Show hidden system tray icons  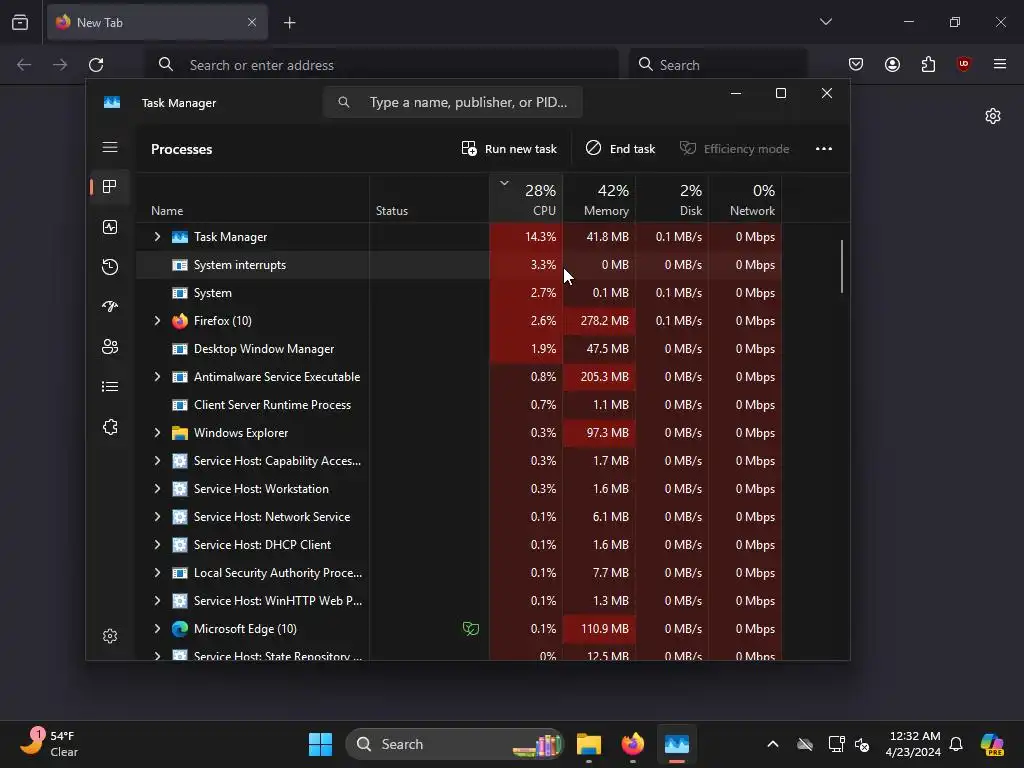(x=773, y=744)
